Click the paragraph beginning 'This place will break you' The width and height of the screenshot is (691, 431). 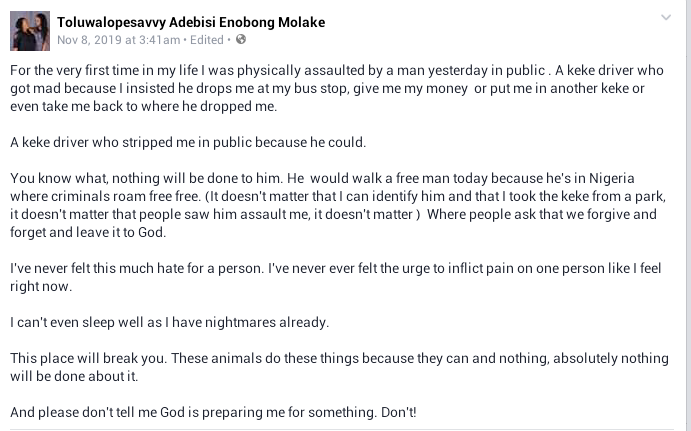point(339,367)
